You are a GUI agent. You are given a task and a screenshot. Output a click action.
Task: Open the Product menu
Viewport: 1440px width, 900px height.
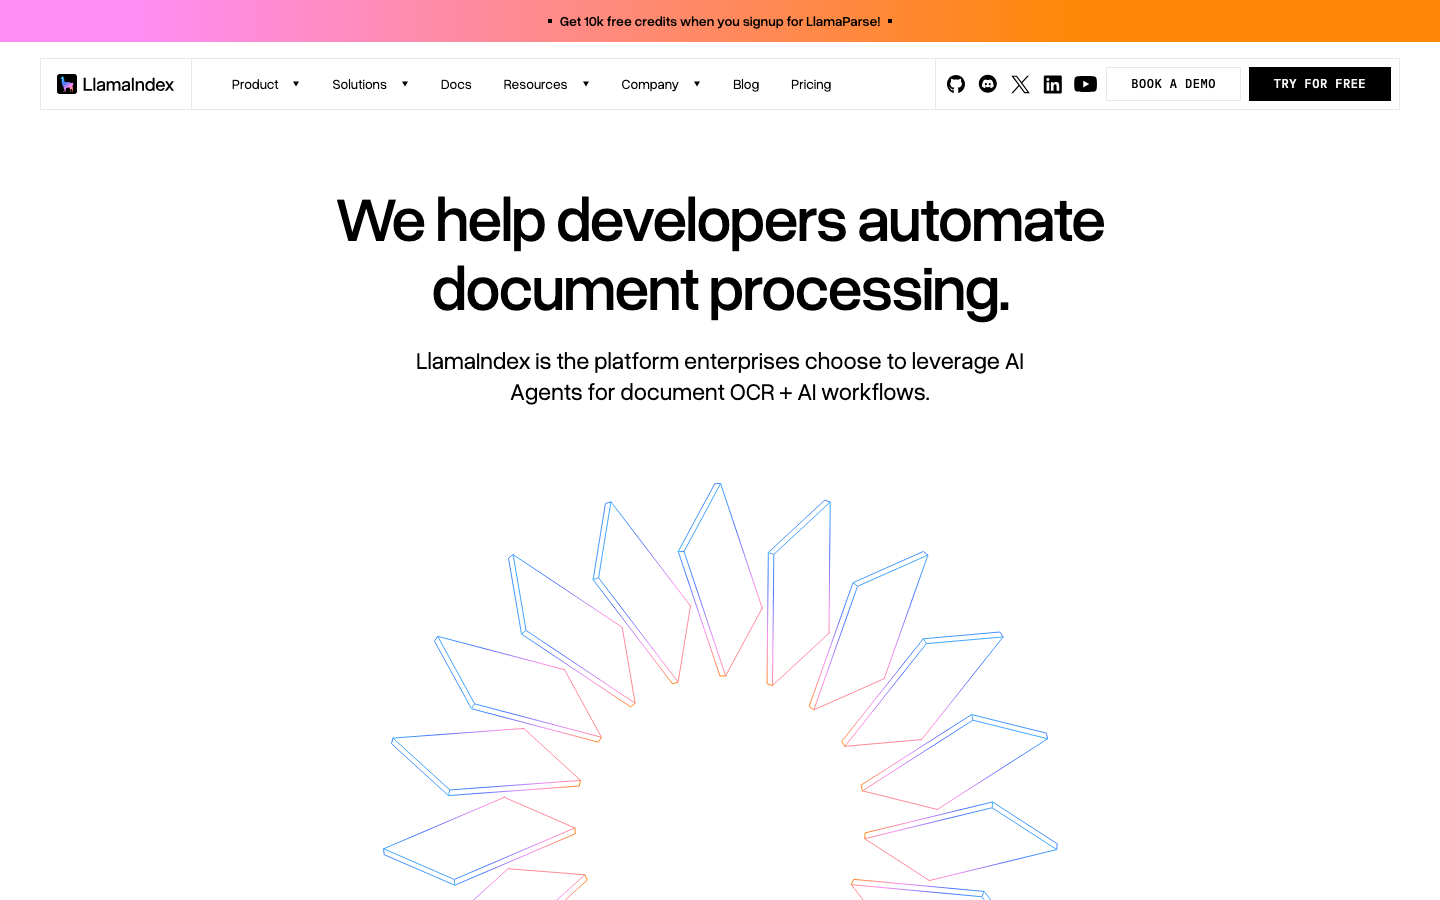pos(255,84)
